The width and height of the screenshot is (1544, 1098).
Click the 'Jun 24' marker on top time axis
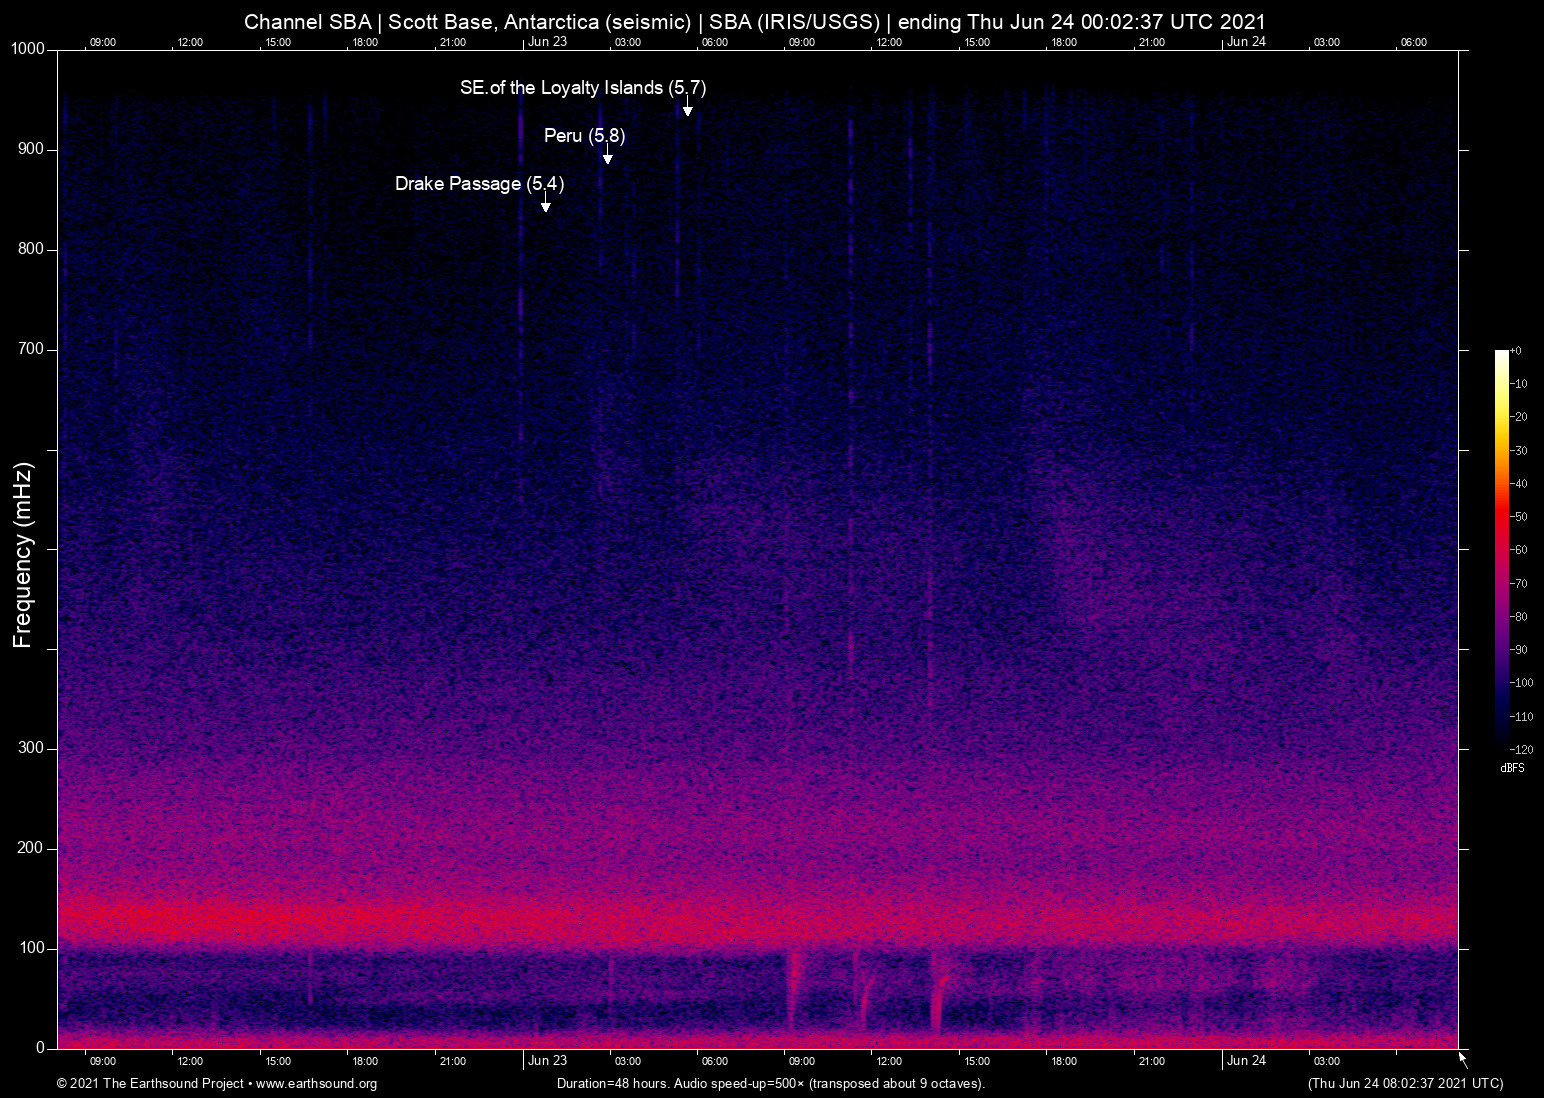[x=1246, y=42]
